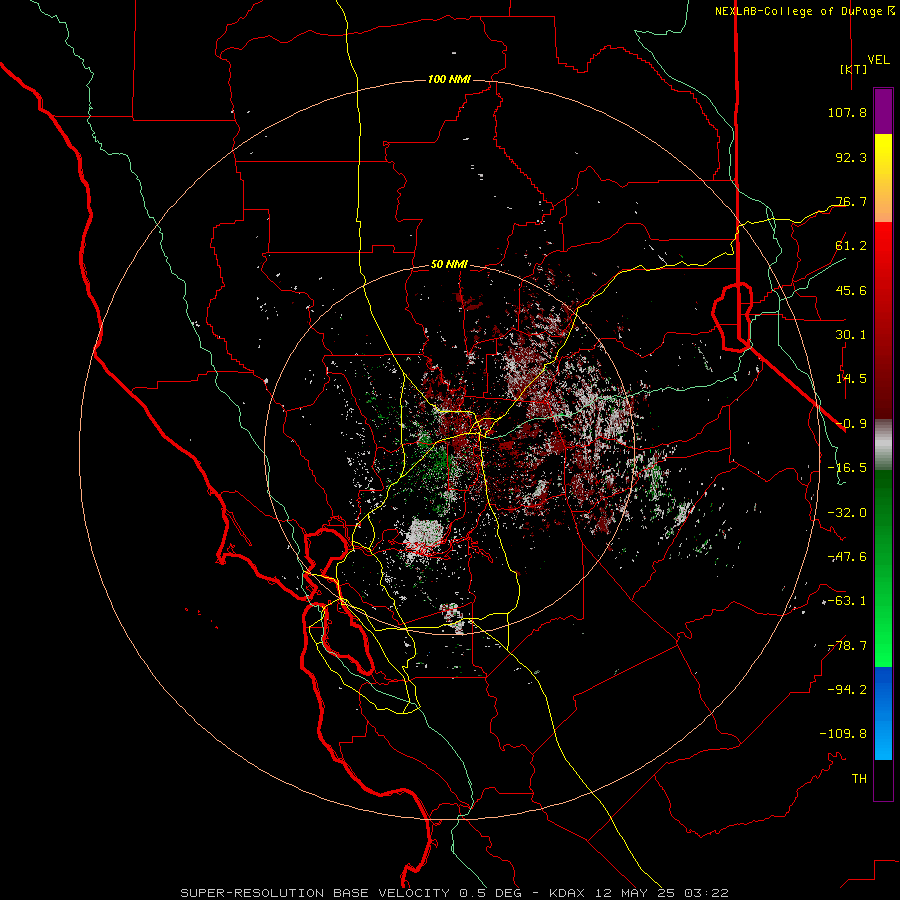
Task: Click the [KT] units label
Action: pos(854,69)
